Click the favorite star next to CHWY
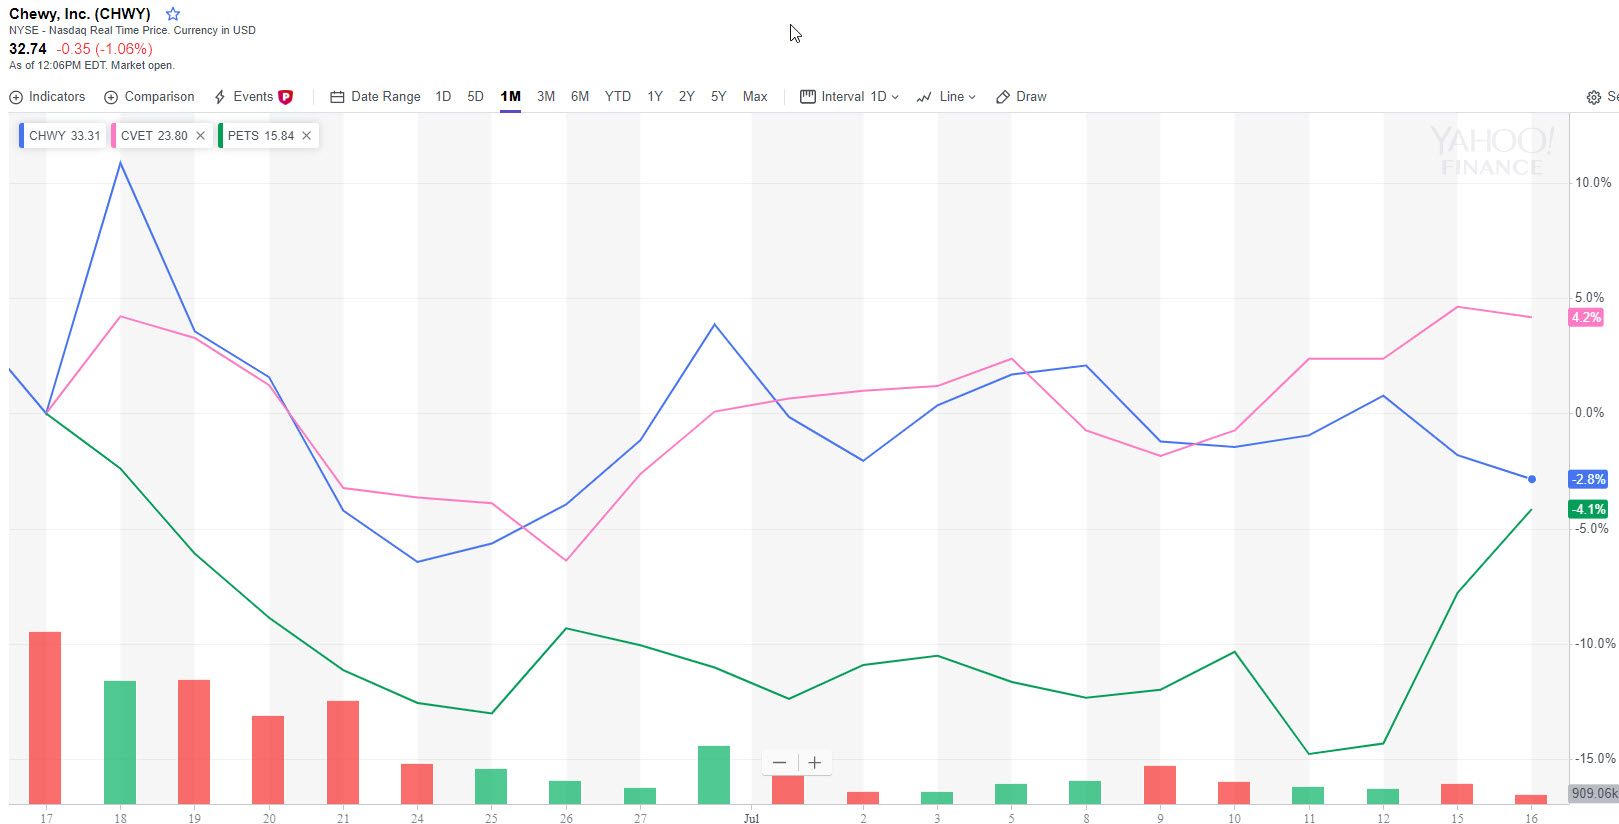The width and height of the screenshot is (1619, 824). coord(173,14)
